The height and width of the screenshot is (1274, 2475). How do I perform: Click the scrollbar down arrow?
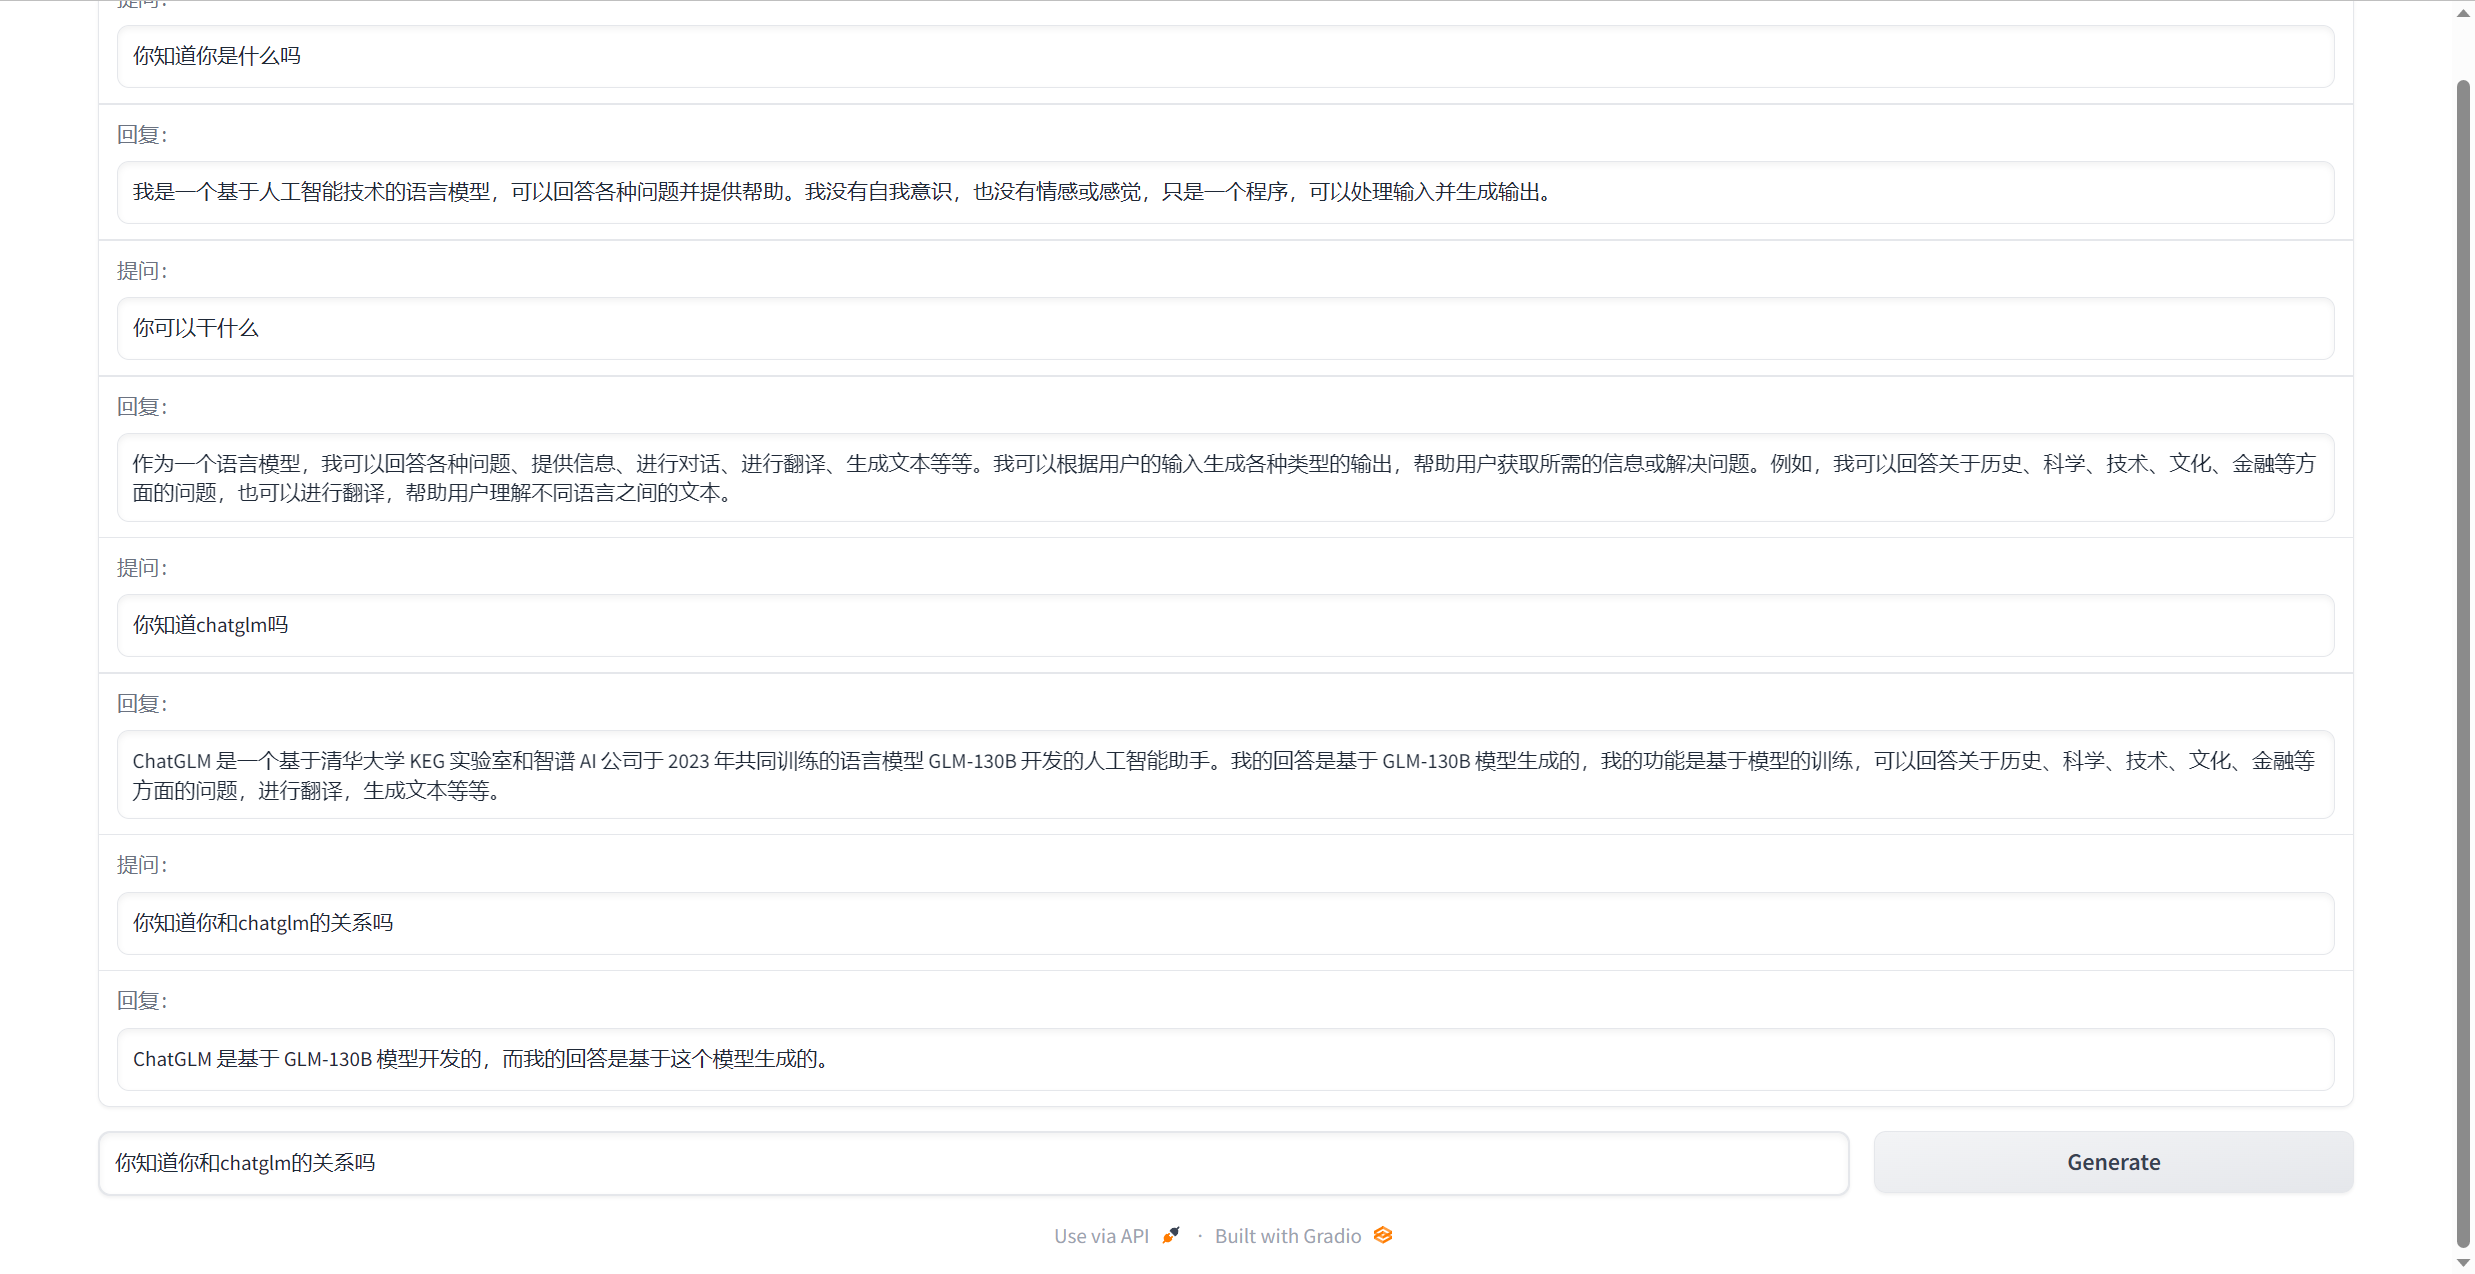[x=2463, y=1262]
